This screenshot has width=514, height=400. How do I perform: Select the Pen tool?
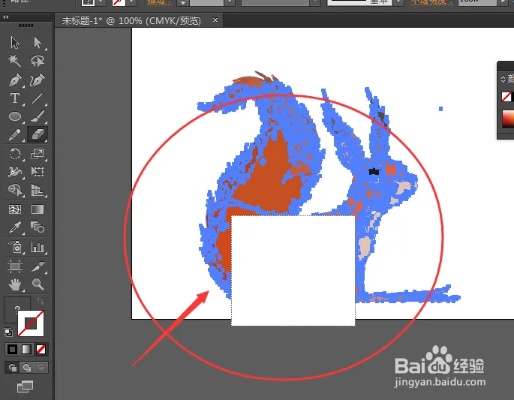click(x=15, y=80)
